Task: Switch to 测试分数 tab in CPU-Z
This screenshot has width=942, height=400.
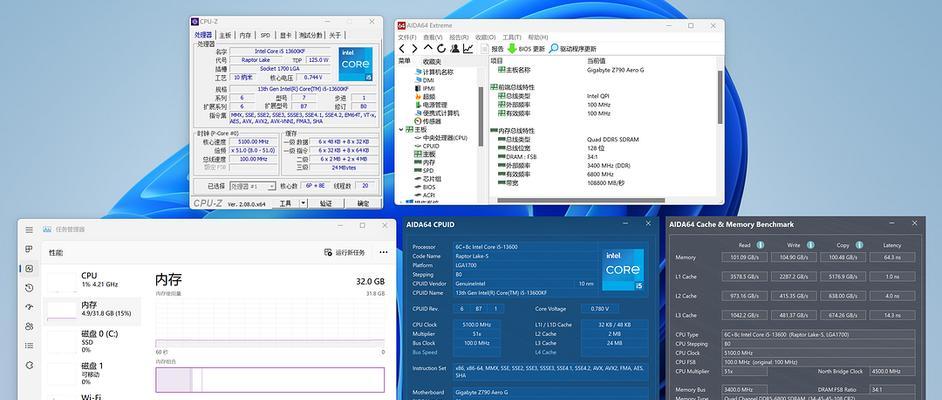Action: [311, 35]
